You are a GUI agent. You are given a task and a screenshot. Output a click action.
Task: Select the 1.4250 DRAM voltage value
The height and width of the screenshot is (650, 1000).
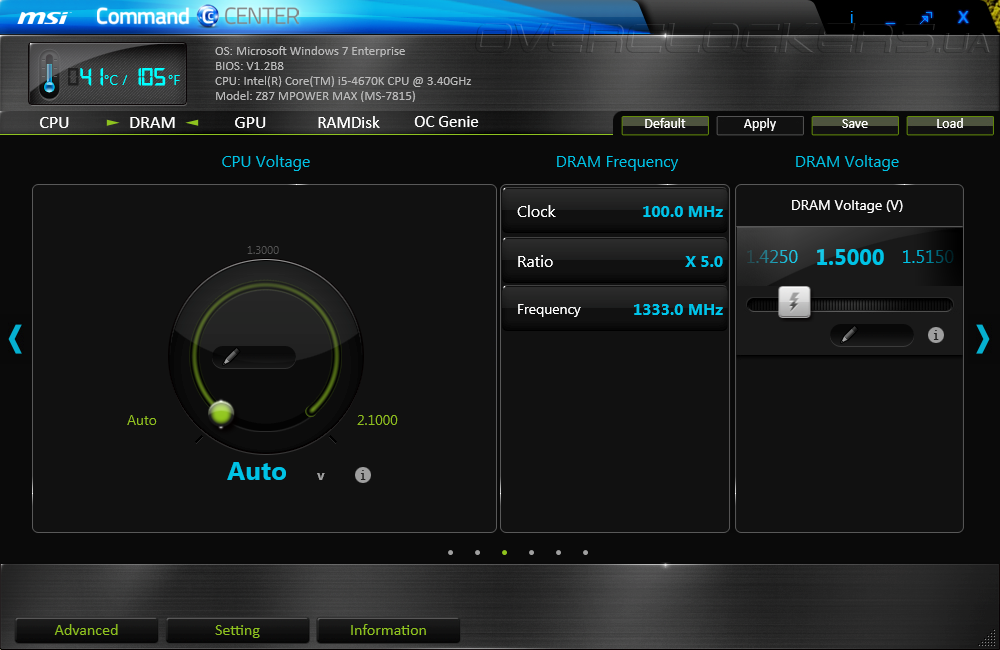click(772, 257)
